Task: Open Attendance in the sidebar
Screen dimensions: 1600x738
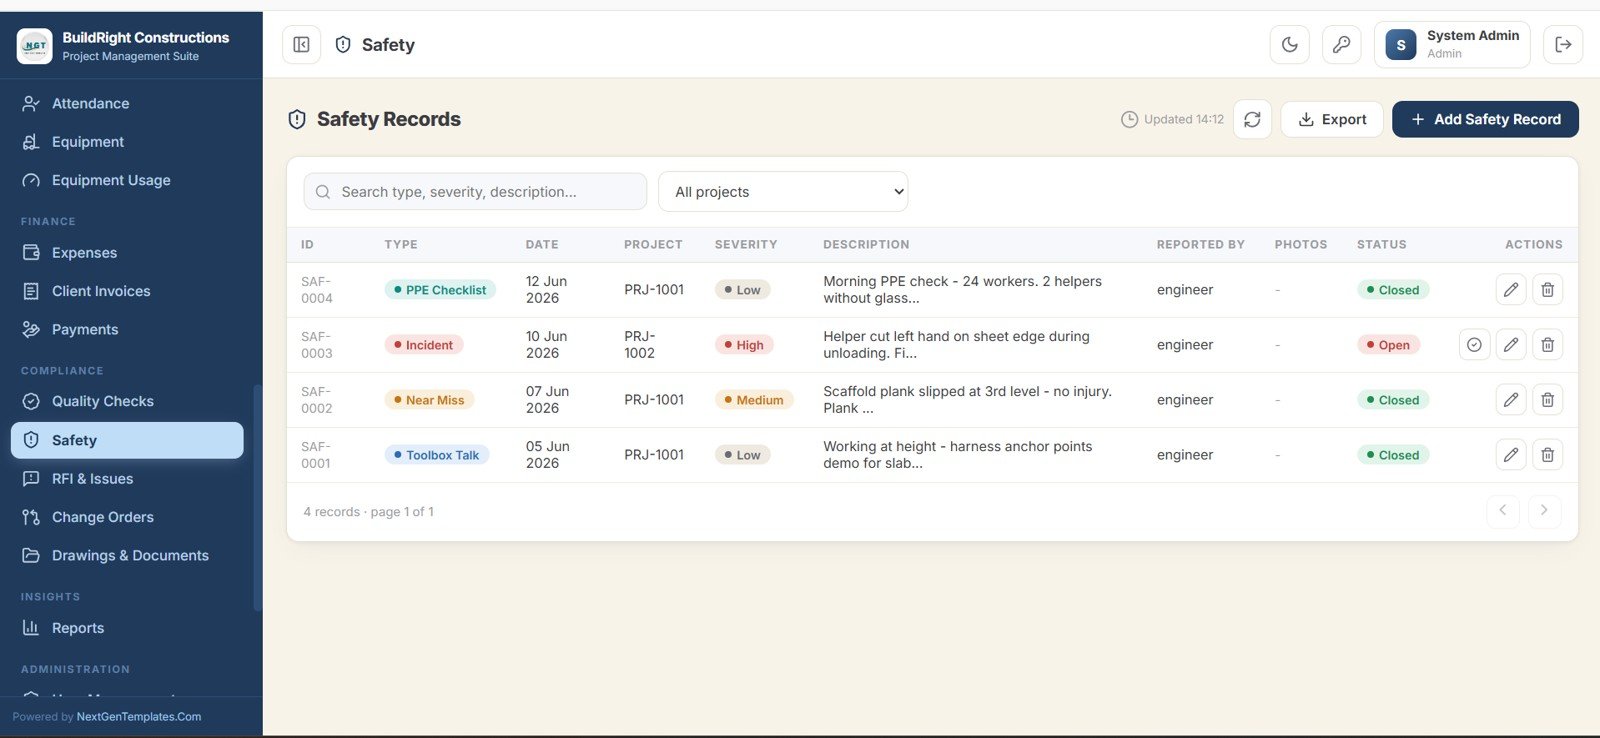Action: (127, 103)
